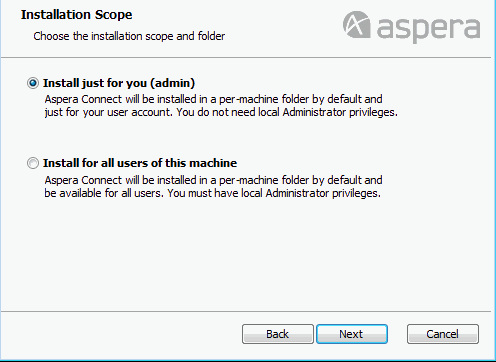The image size is (496, 362).
Task: Click the 'aspera' wordmark text
Action: pos(429,28)
